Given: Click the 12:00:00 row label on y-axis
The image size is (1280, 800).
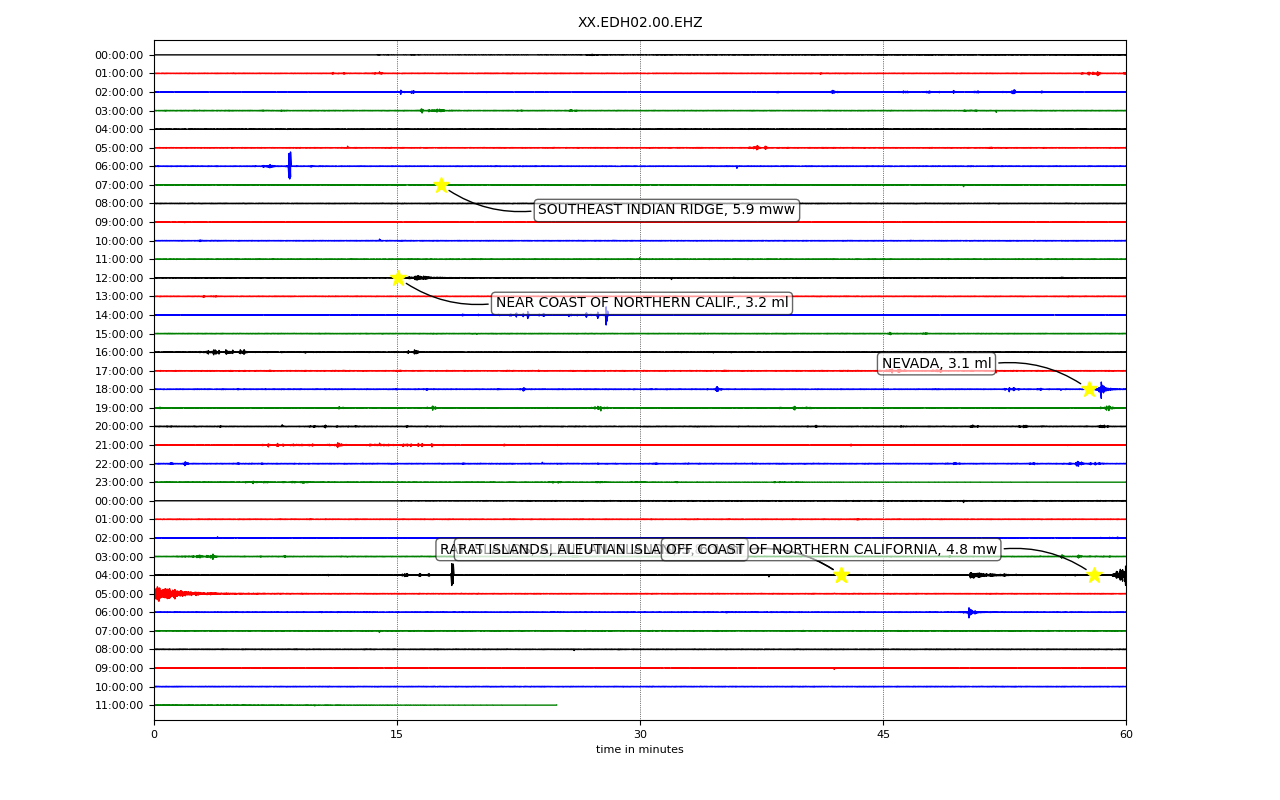Looking at the screenshot, I should (x=119, y=278).
